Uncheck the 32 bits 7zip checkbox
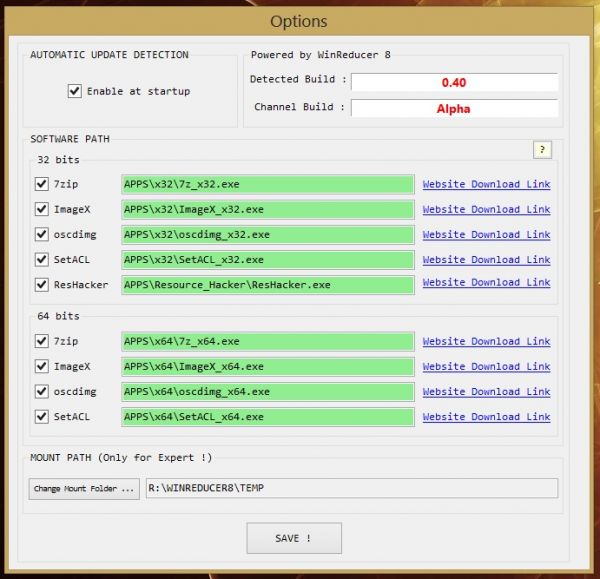Viewport: 600px width, 579px height. [x=41, y=184]
